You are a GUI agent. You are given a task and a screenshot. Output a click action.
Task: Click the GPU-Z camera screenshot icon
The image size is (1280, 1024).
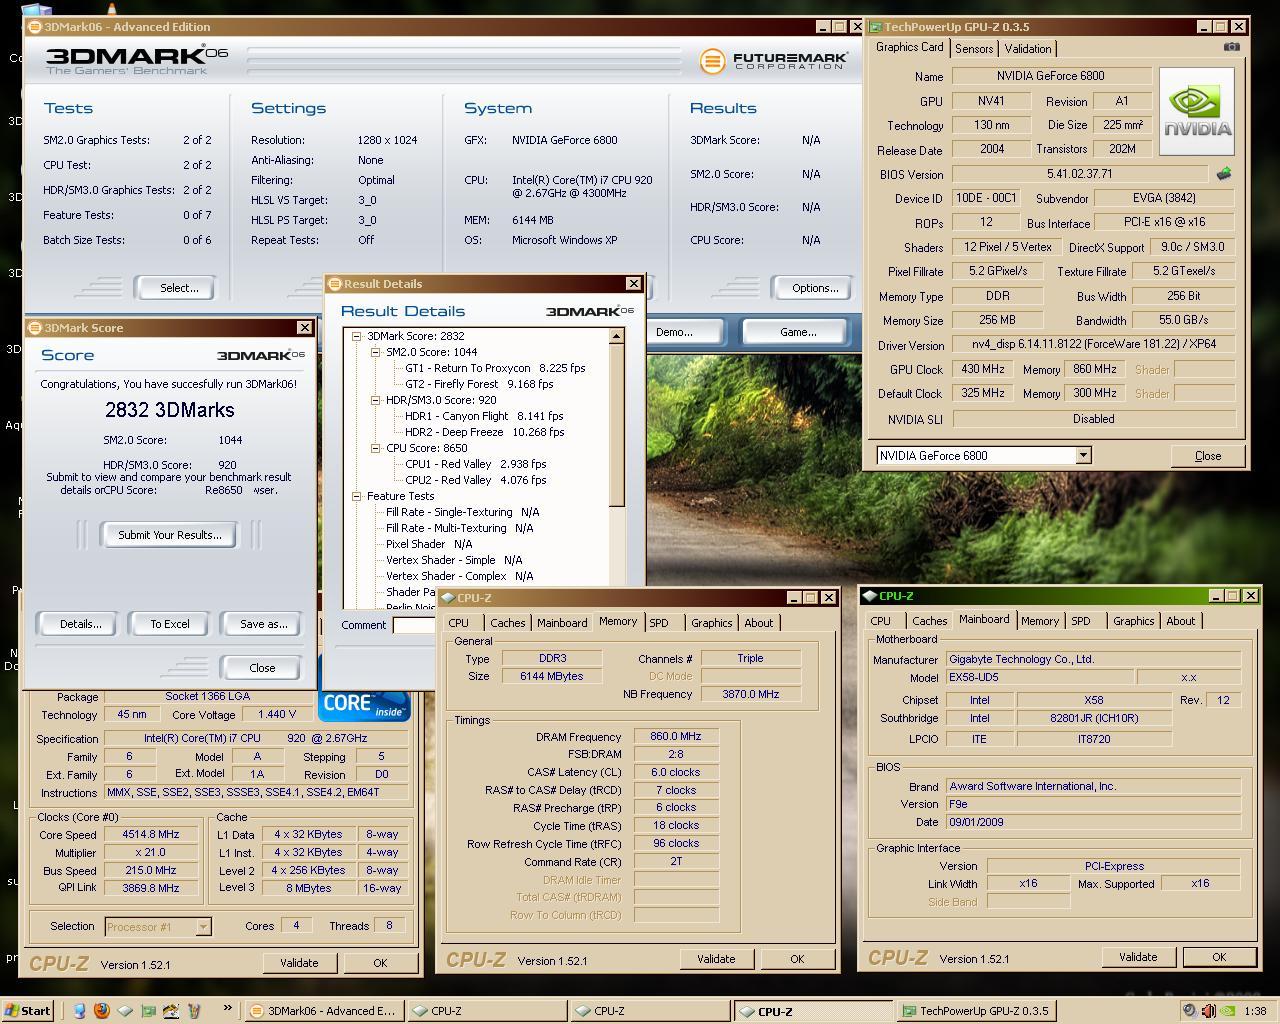pyautogui.click(x=1231, y=47)
